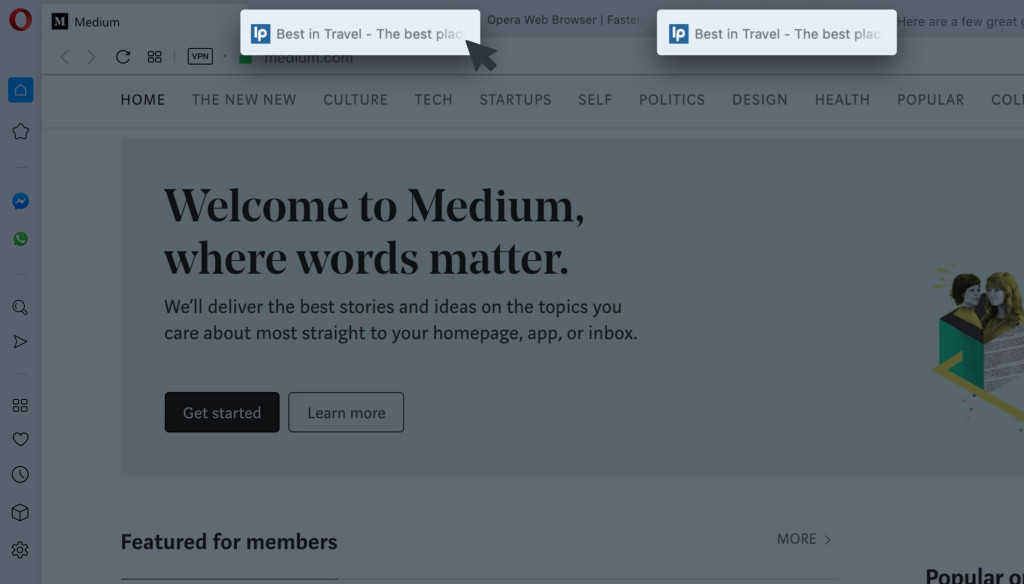Open the CULTURE section in Medium navigation
Screen dimensions: 1024x584
pyautogui.click(x=355, y=100)
